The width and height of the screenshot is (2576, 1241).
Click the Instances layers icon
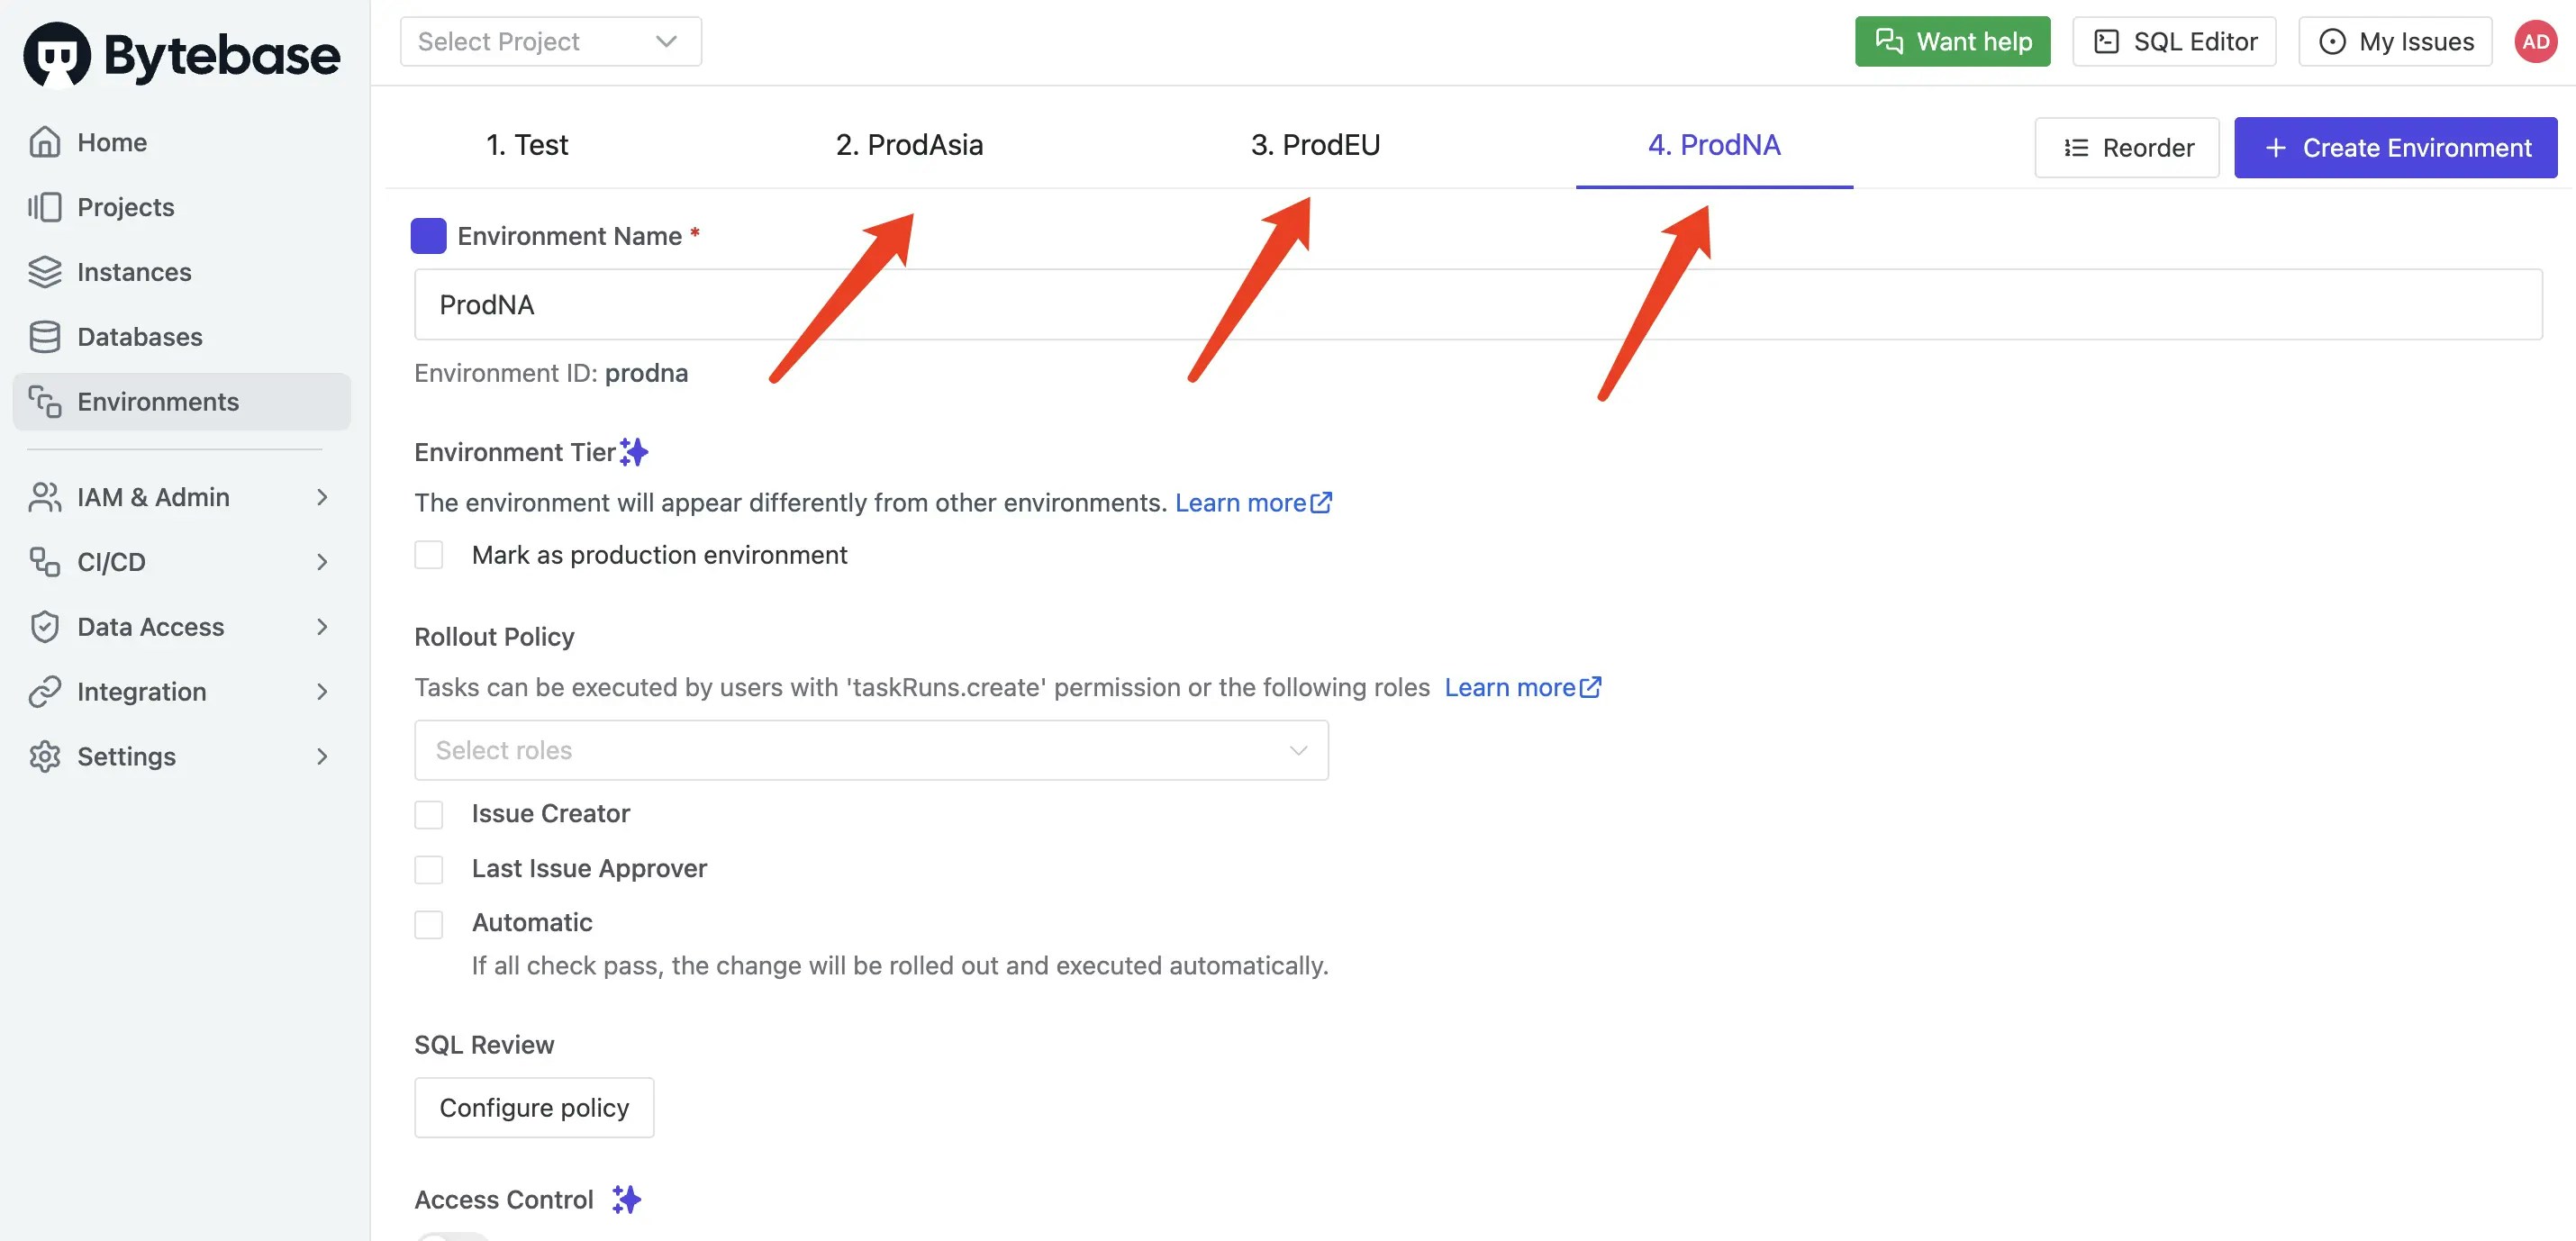point(44,272)
